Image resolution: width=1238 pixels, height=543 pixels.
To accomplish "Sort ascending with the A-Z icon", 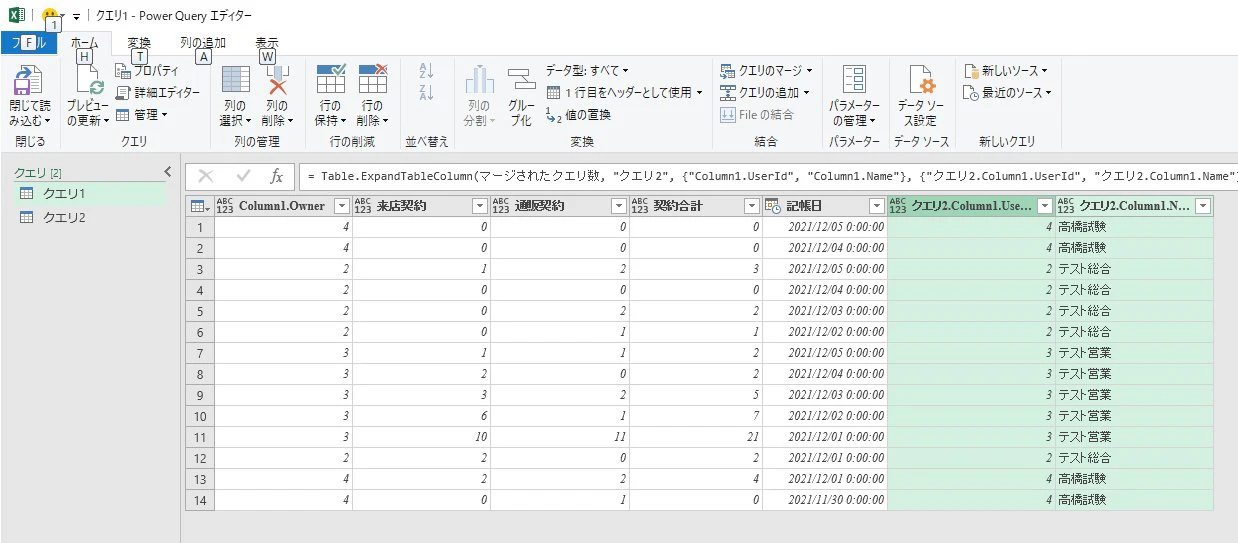I will click(426, 71).
